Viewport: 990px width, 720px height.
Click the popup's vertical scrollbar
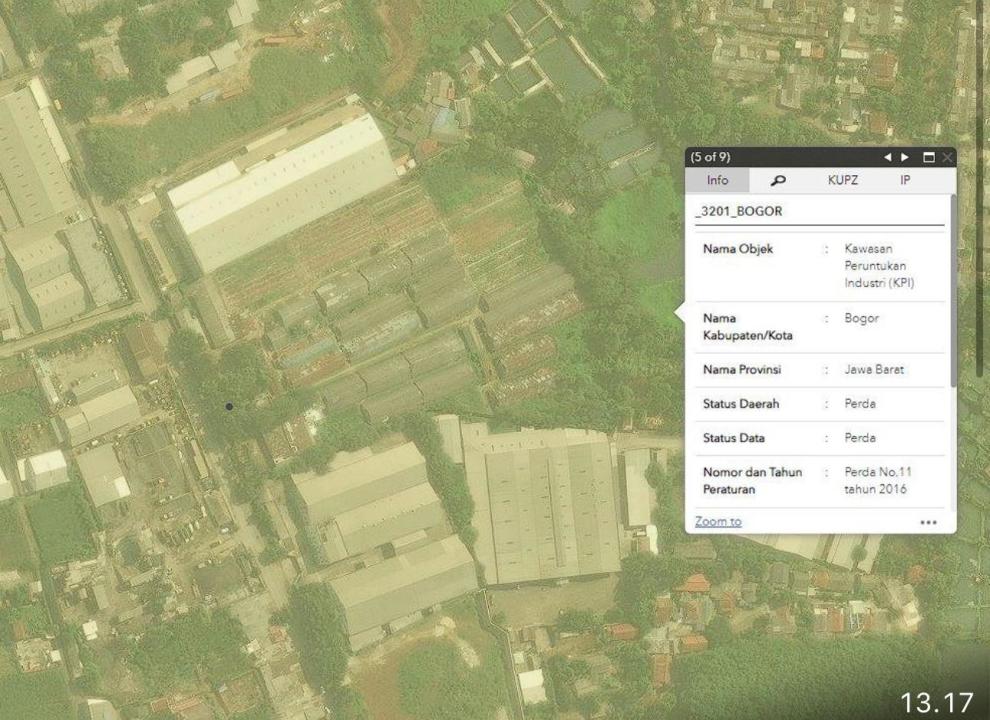(x=952, y=290)
